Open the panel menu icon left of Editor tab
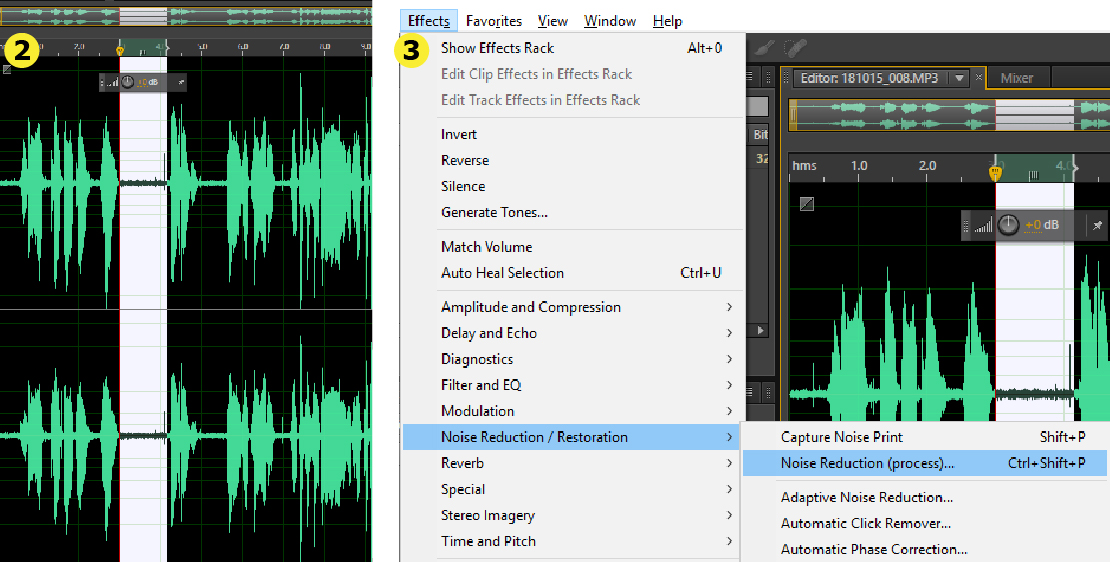The image size is (1110, 562). pos(785,78)
